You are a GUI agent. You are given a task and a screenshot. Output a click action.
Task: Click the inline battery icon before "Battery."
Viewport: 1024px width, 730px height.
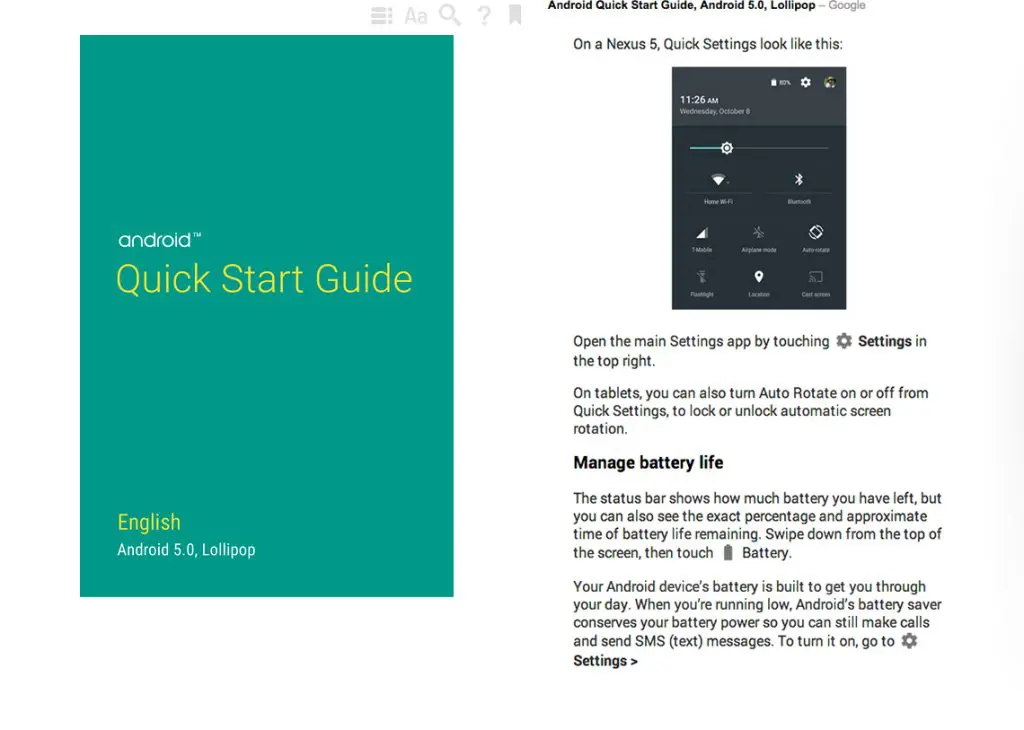click(x=728, y=552)
